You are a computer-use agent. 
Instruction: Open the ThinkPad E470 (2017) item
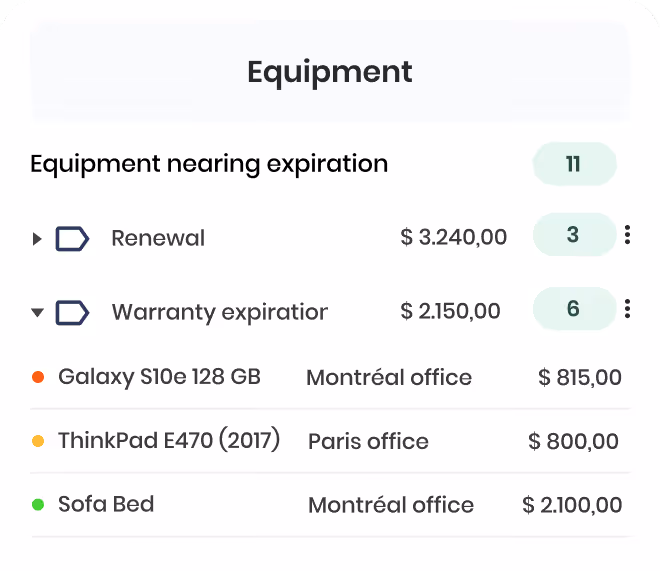coord(169,440)
